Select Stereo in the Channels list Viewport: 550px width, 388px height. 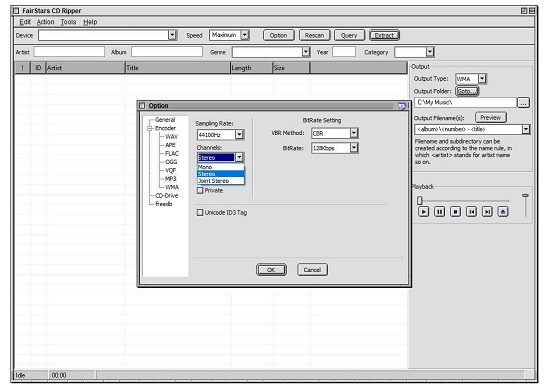tap(221, 174)
